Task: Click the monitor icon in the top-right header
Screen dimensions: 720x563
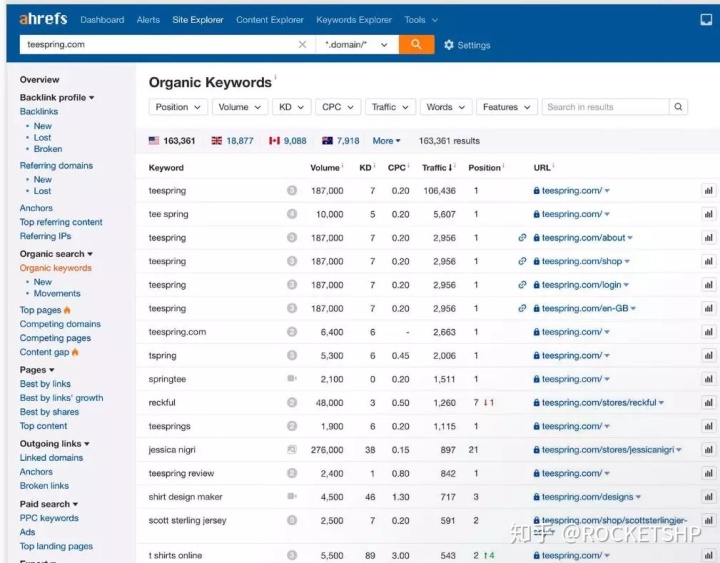Action: click(706, 19)
